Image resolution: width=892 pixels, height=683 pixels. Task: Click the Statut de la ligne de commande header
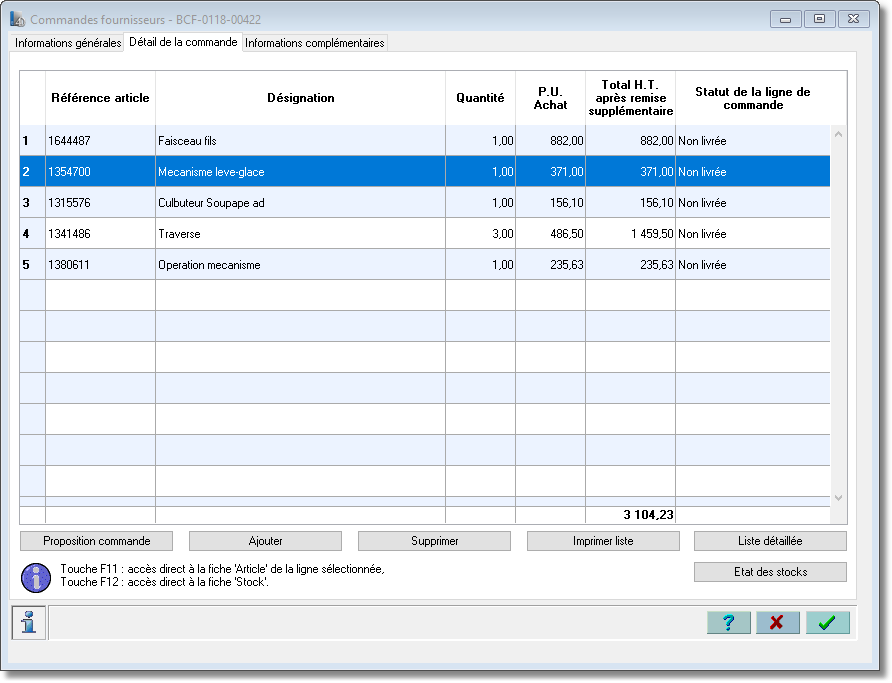[x=753, y=98]
